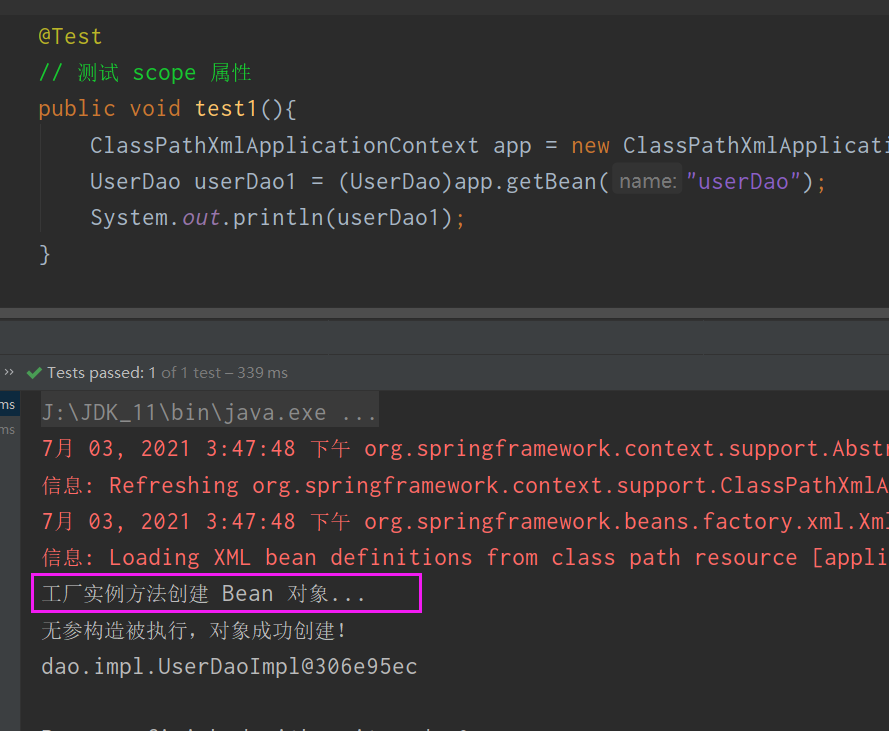This screenshot has width=889, height=731.
Task: Click the 'Tests passed: 1 of 1 test' status label
Action: tap(167, 373)
